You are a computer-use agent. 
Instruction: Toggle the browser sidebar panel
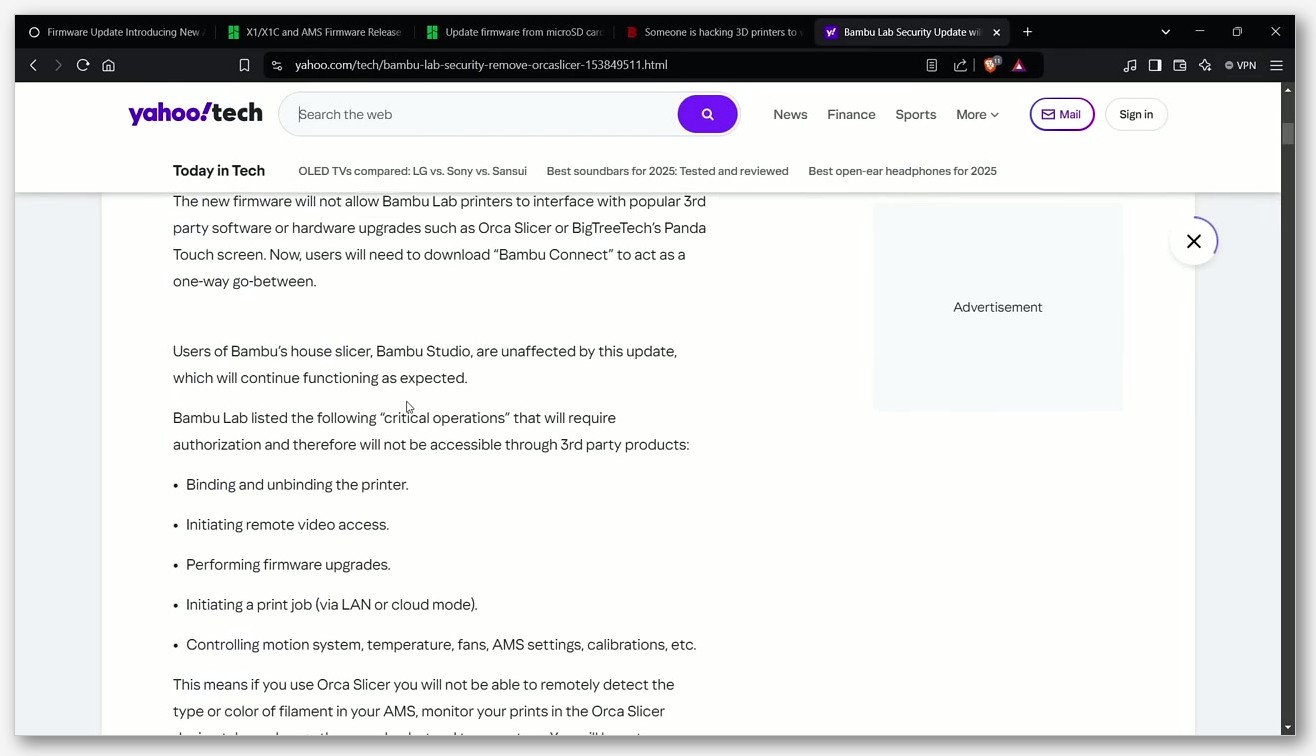click(1155, 65)
